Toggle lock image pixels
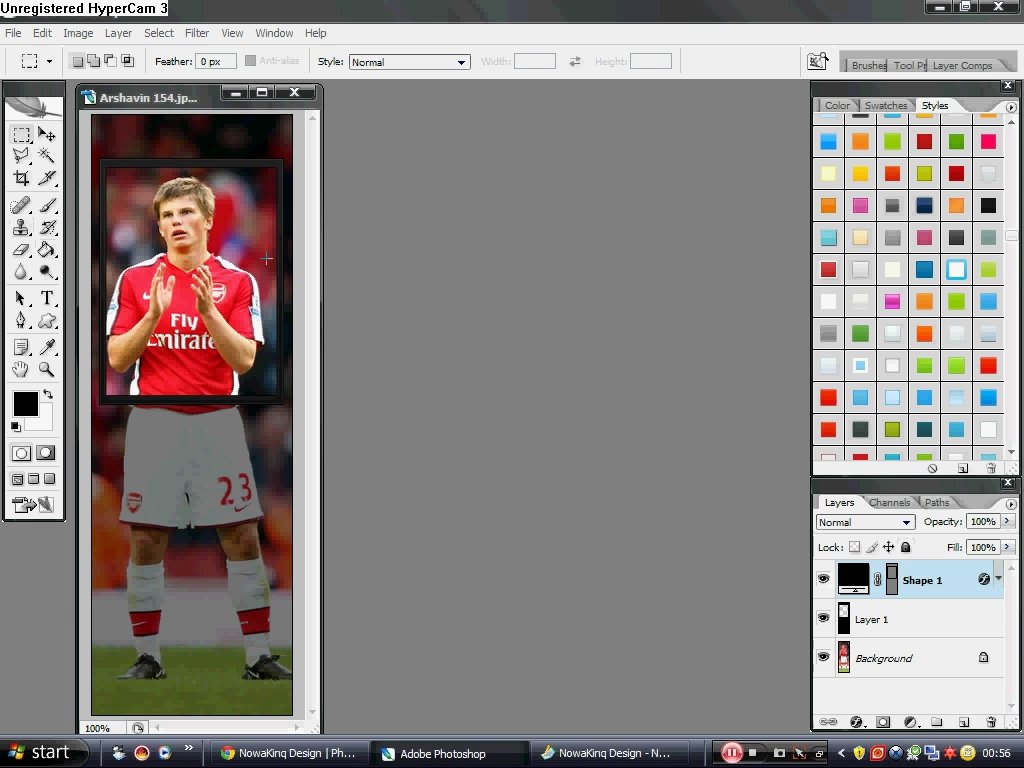Image resolution: width=1024 pixels, height=768 pixels. tap(872, 547)
